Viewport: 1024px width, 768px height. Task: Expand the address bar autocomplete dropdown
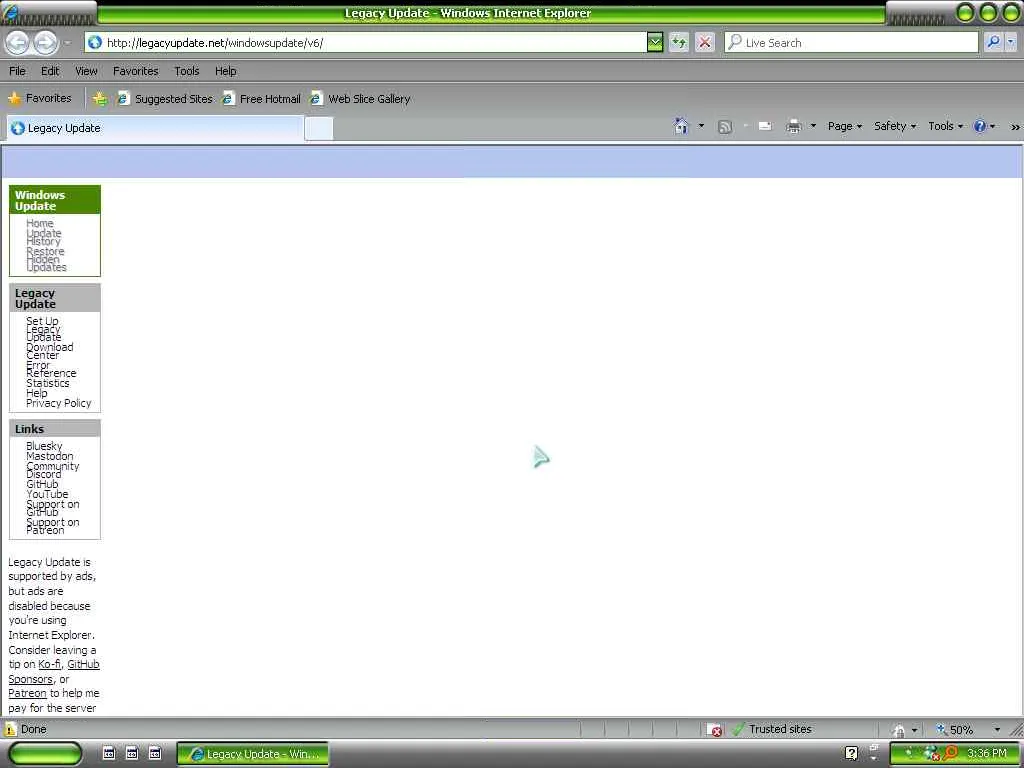(x=654, y=42)
